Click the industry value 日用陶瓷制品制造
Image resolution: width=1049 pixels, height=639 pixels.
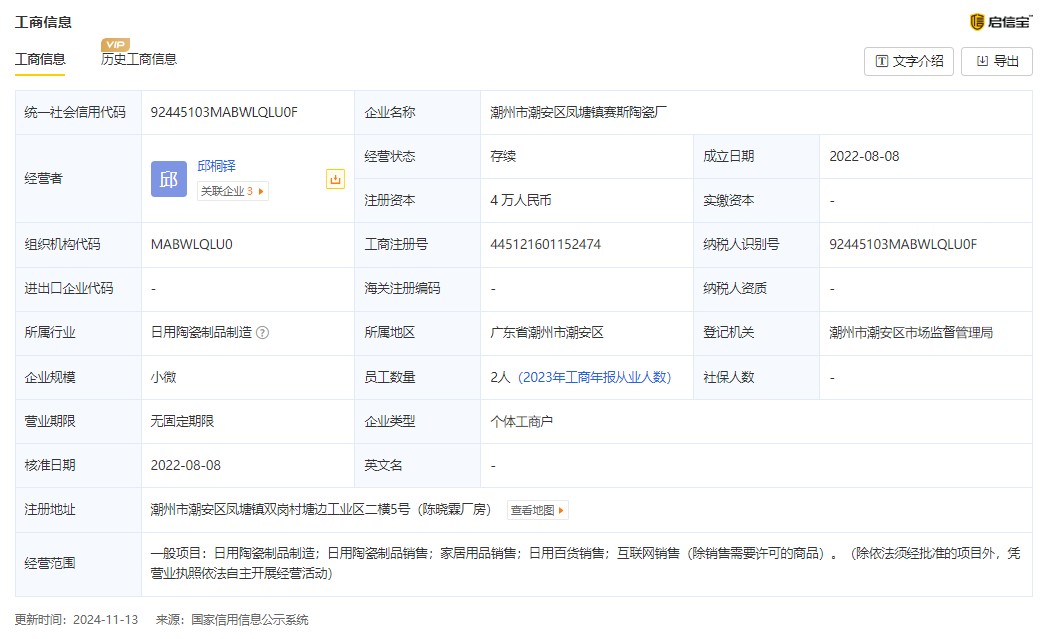pyautogui.click(x=201, y=333)
